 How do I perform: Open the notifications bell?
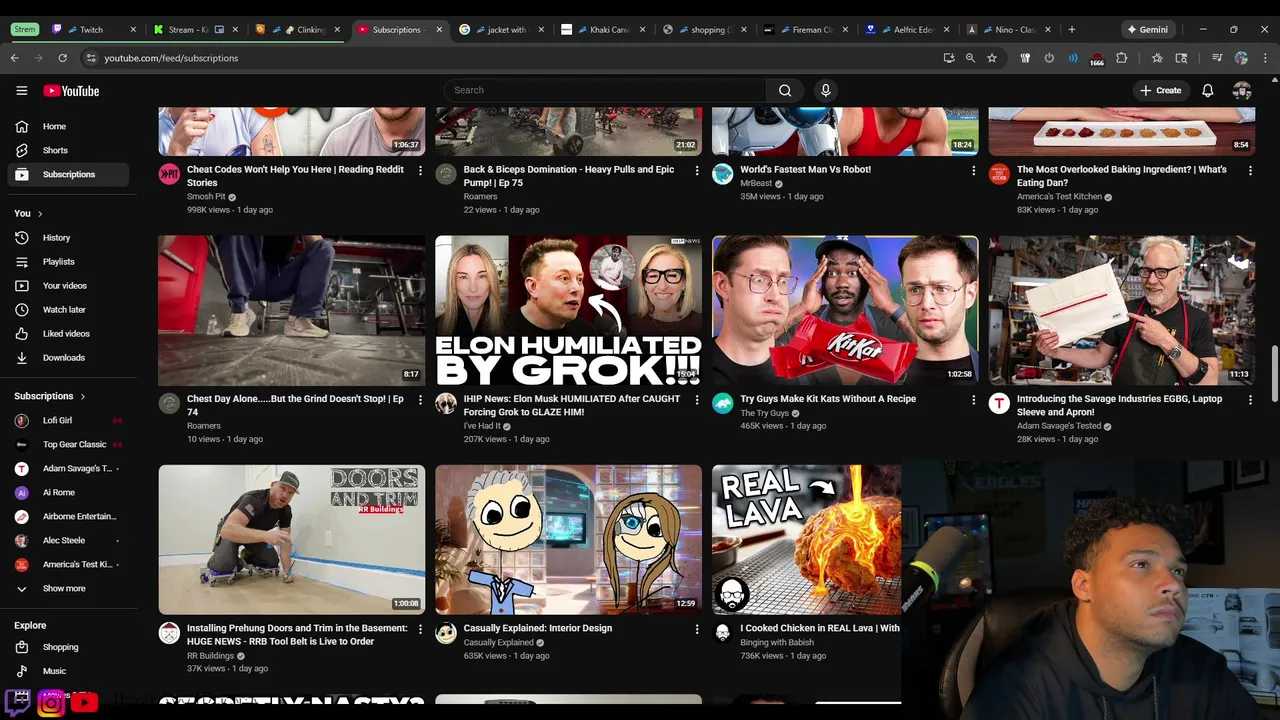(1208, 90)
